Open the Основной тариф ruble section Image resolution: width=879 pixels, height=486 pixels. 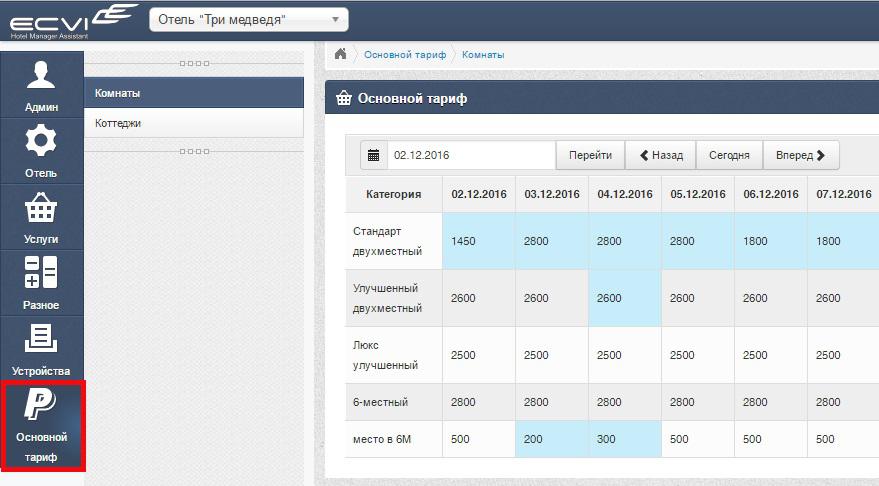click(x=42, y=425)
